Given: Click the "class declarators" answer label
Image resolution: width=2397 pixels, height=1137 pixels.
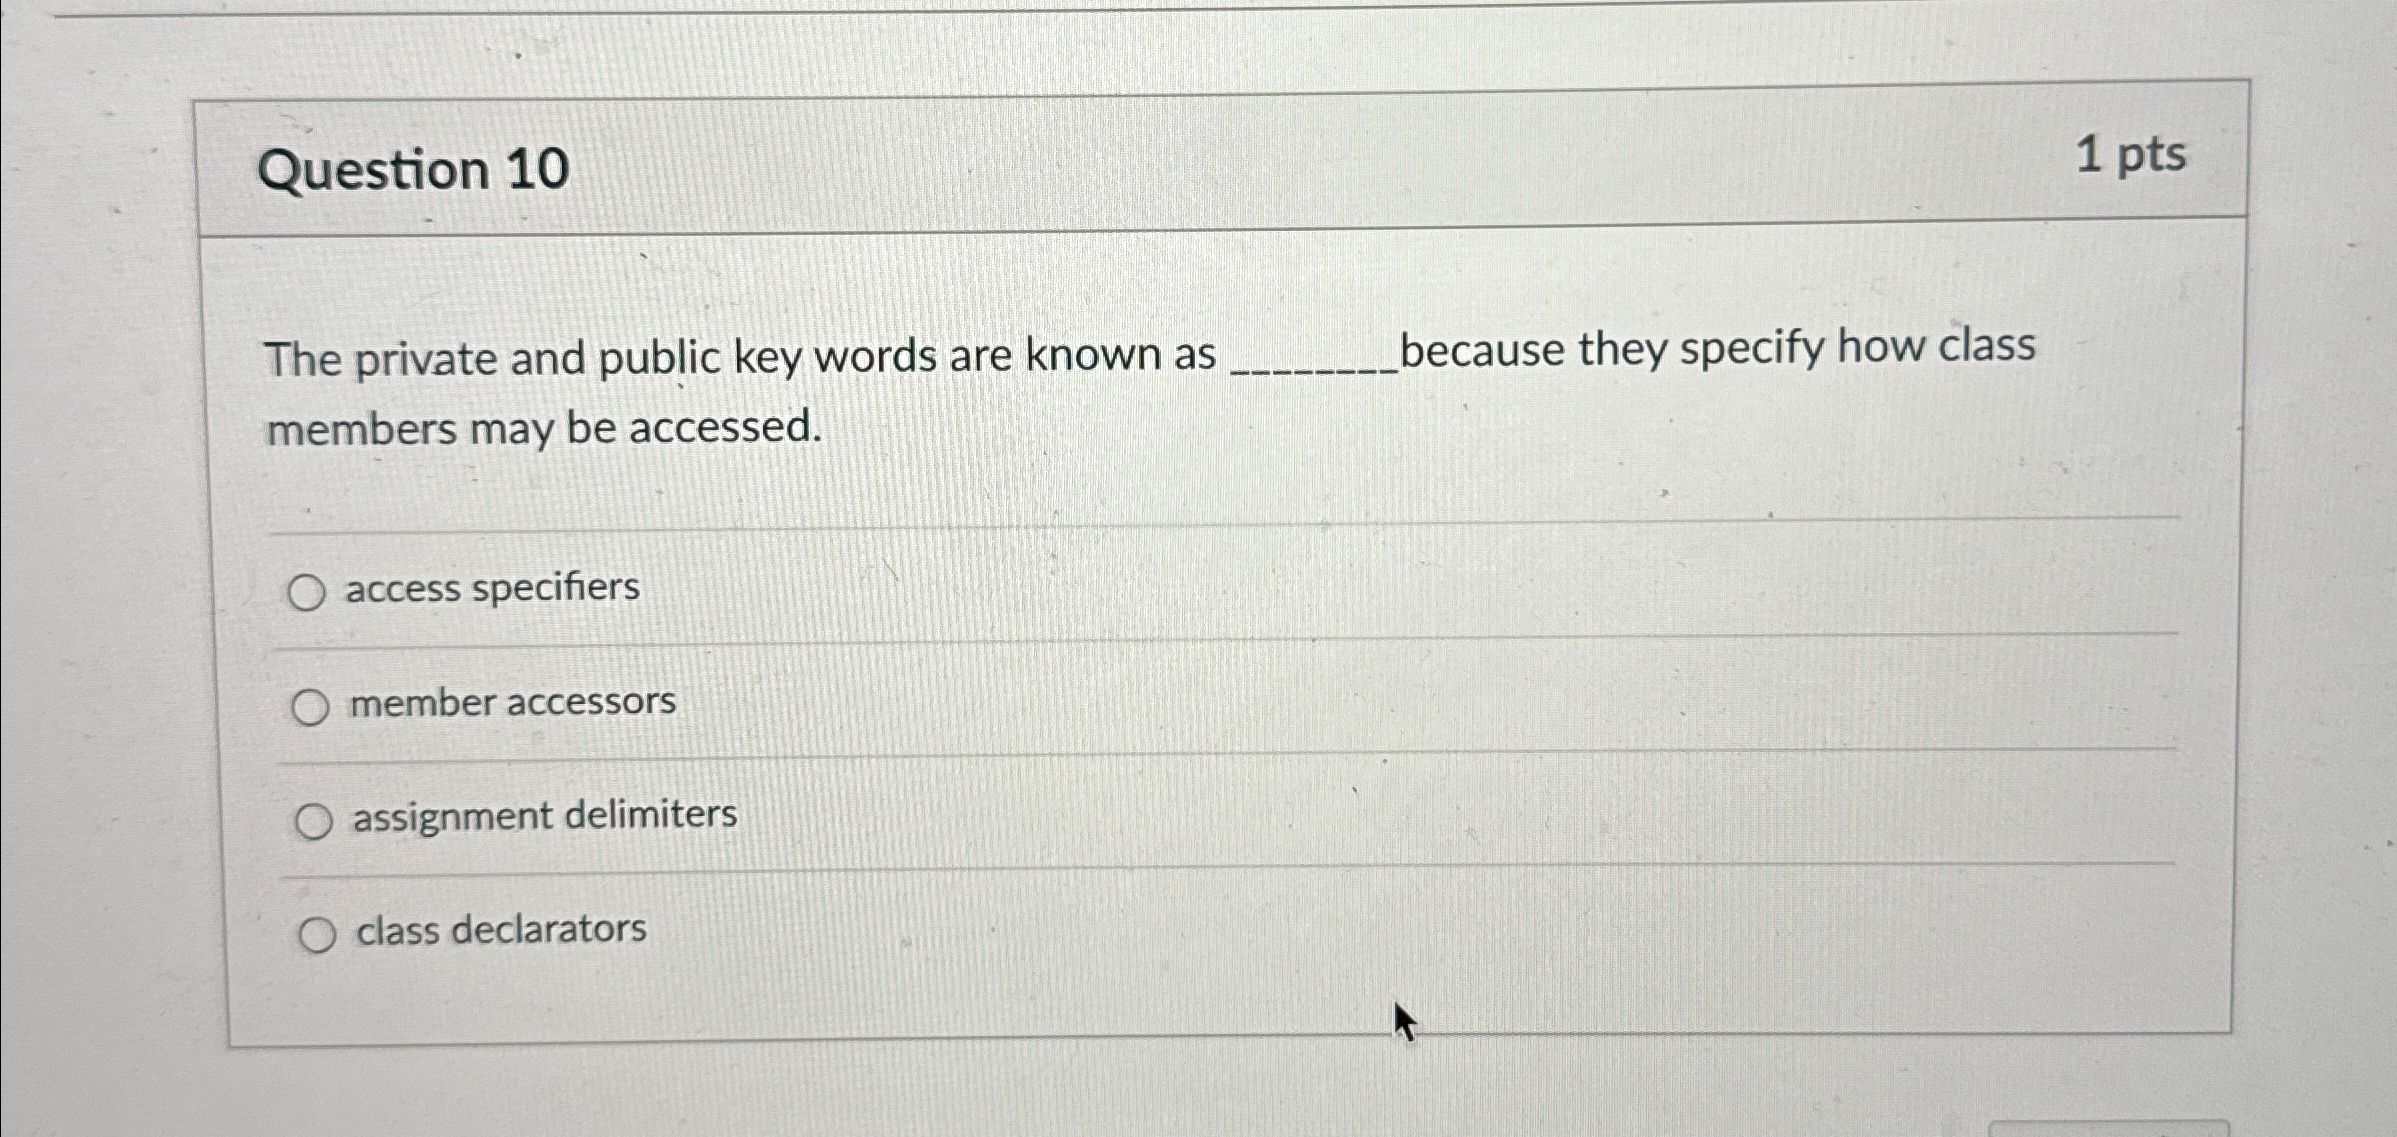Looking at the screenshot, I should pyautogui.click(x=500, y=931).
